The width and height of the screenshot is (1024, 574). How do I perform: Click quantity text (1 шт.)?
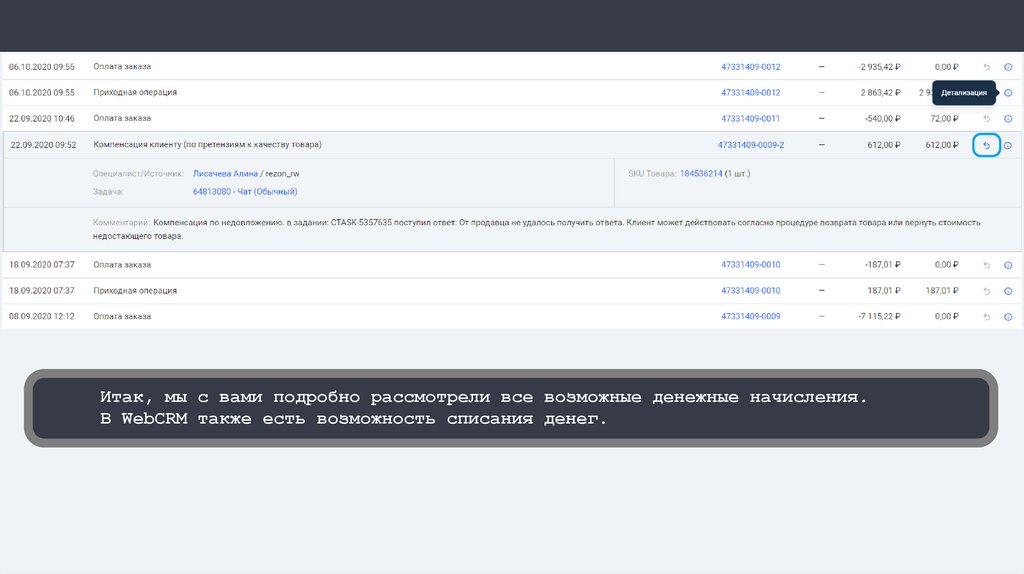pyautogui.click(x=738, y=174)
